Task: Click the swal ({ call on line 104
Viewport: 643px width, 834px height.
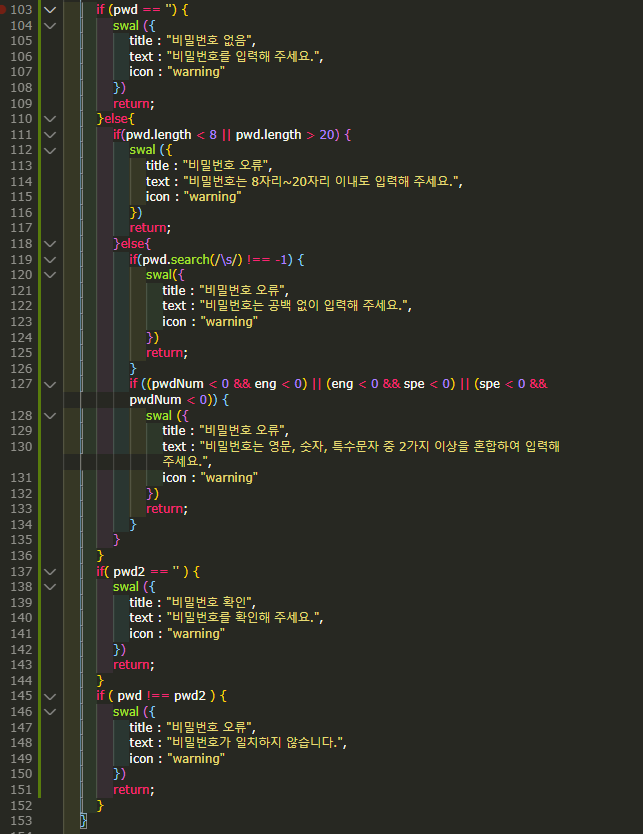Action: pos(134,26)
